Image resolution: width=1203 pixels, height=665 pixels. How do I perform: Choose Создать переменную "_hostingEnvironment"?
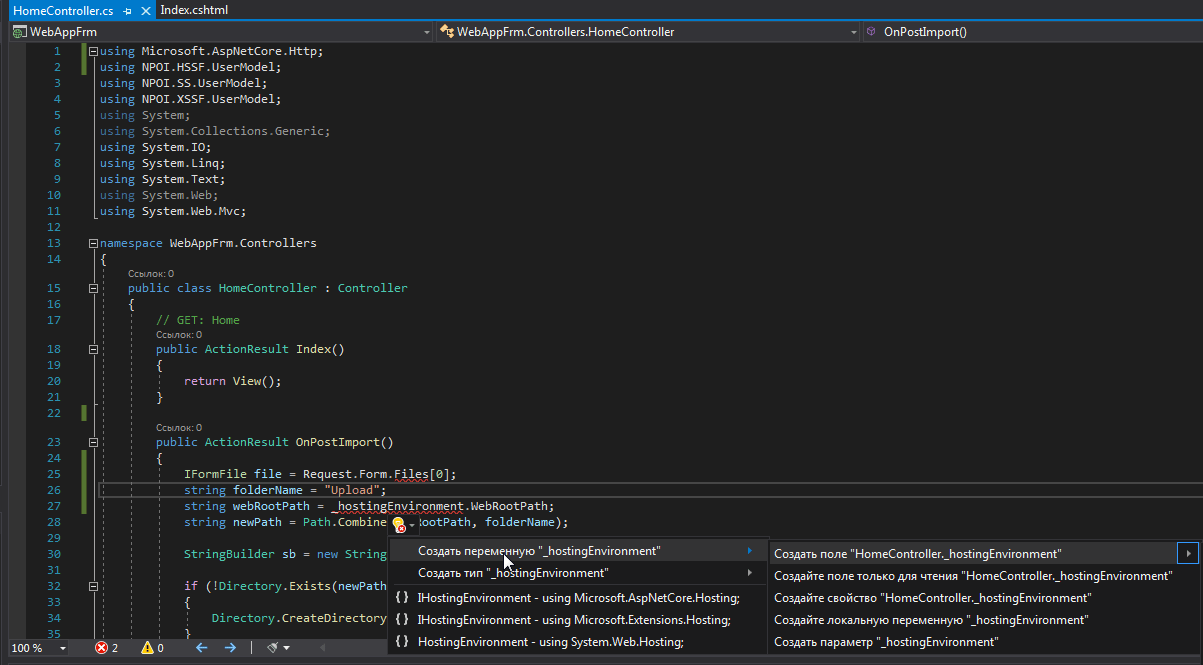pos(577,551)
